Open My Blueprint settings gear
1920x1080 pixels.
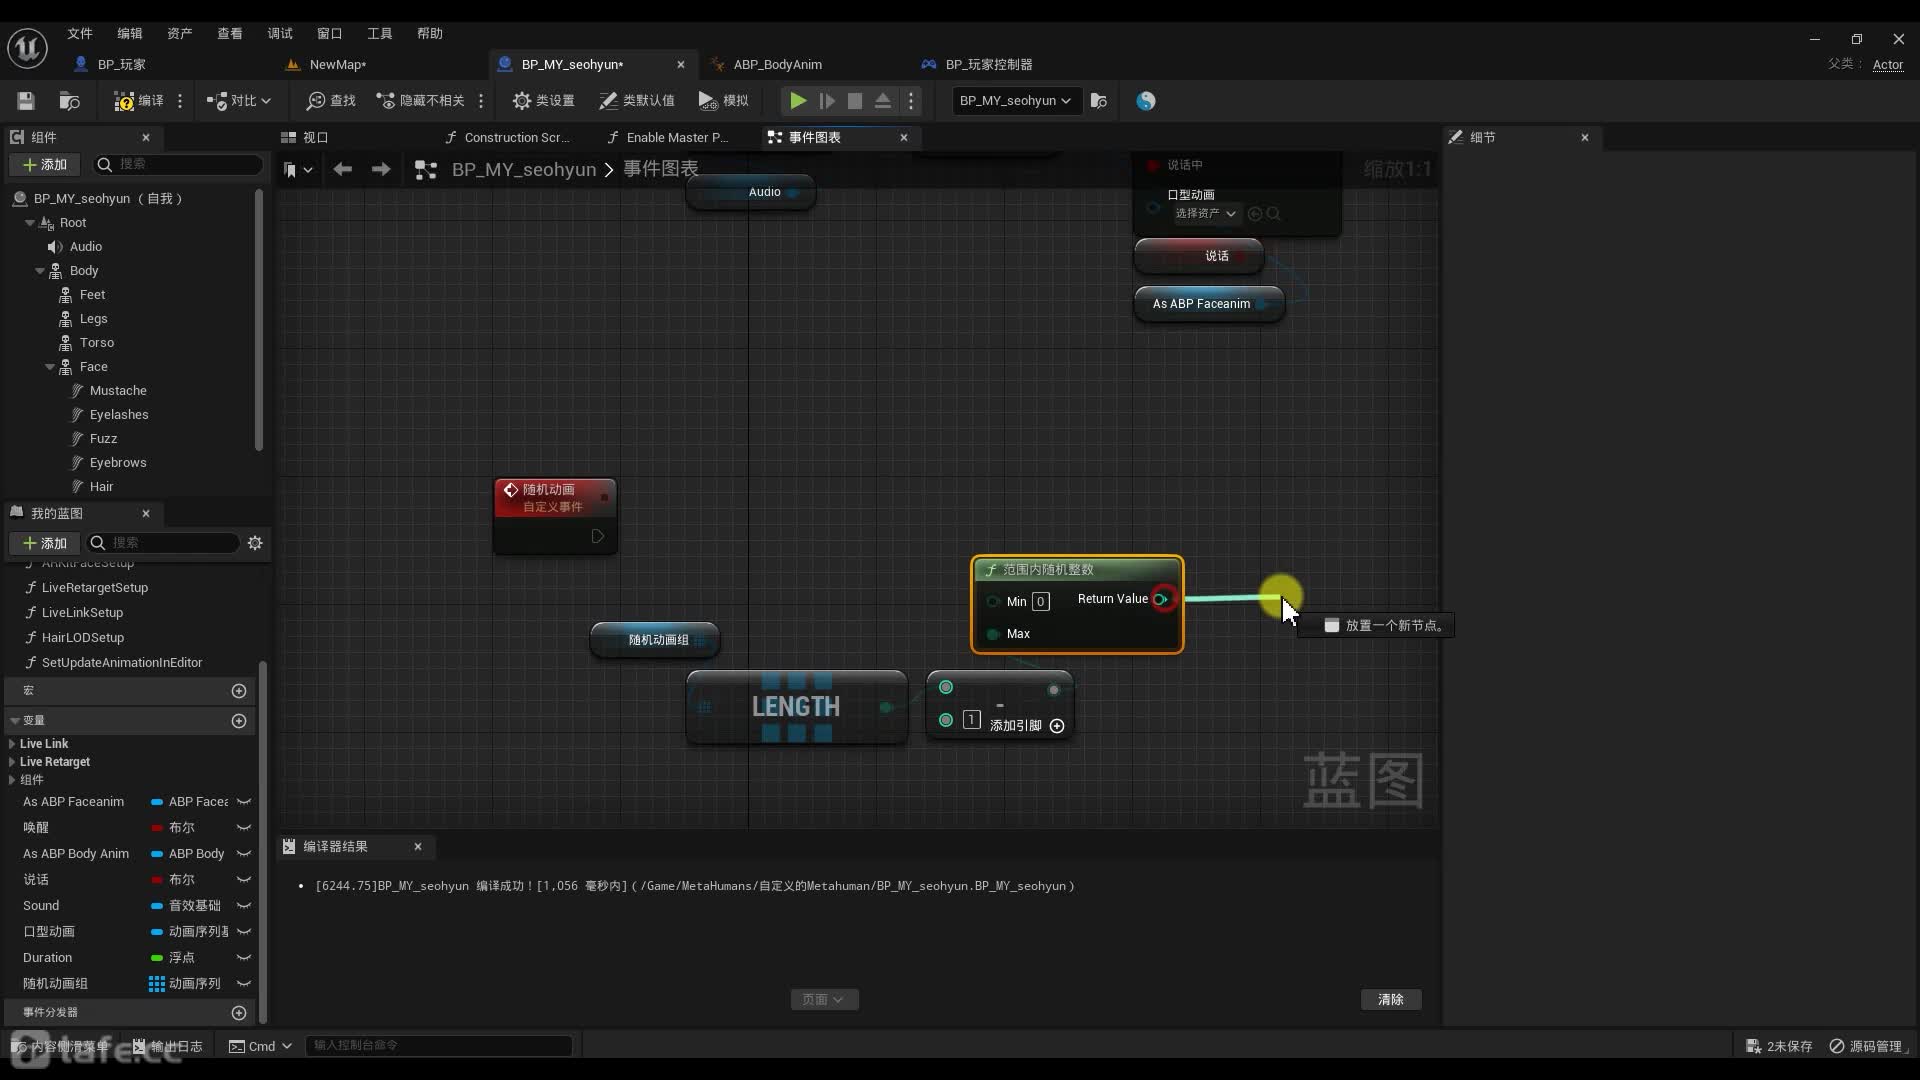255,543
